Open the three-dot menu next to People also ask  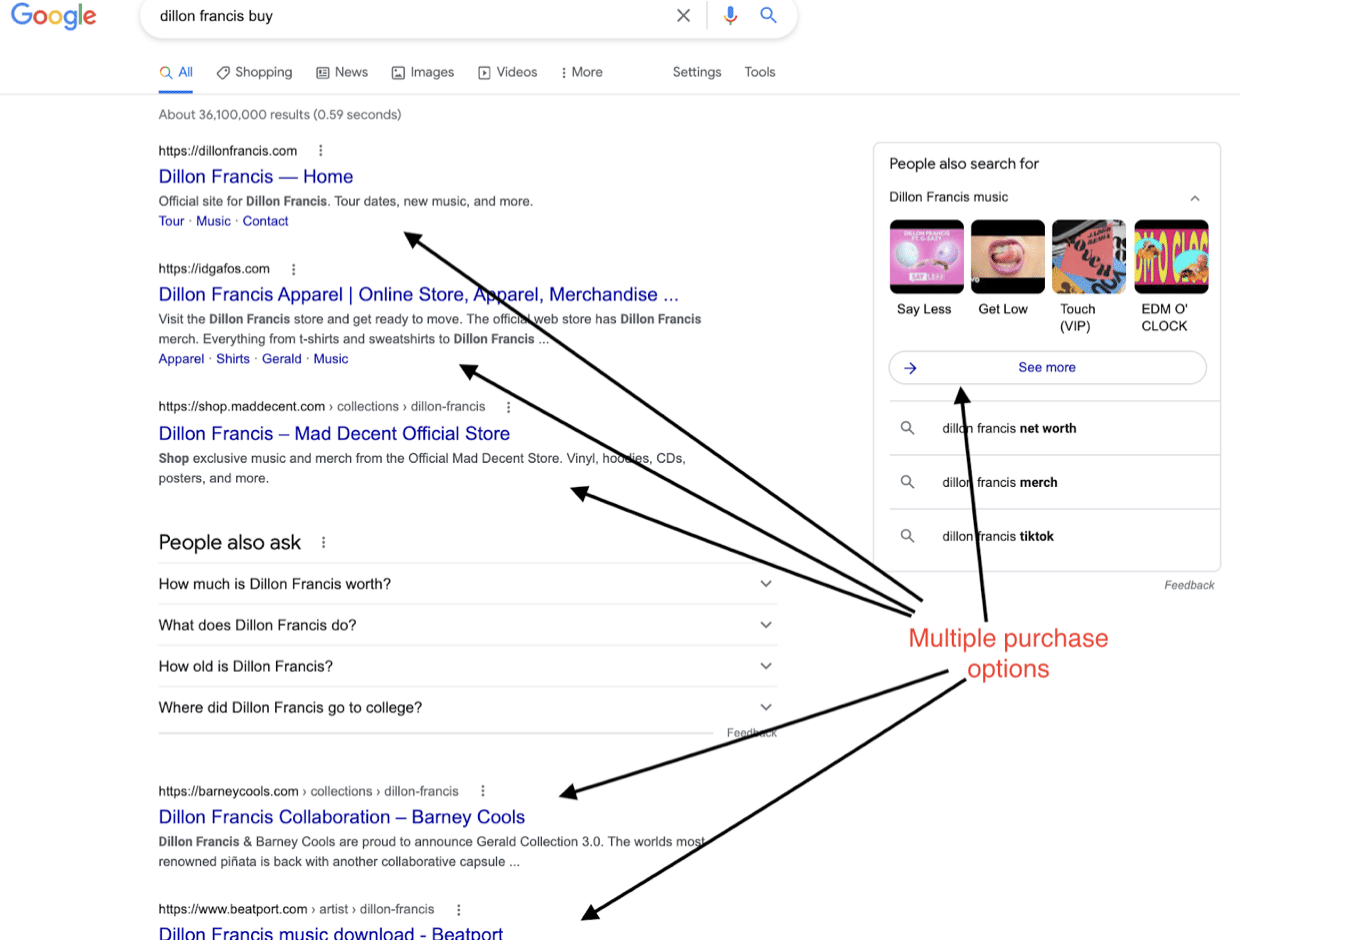(322, 541)
